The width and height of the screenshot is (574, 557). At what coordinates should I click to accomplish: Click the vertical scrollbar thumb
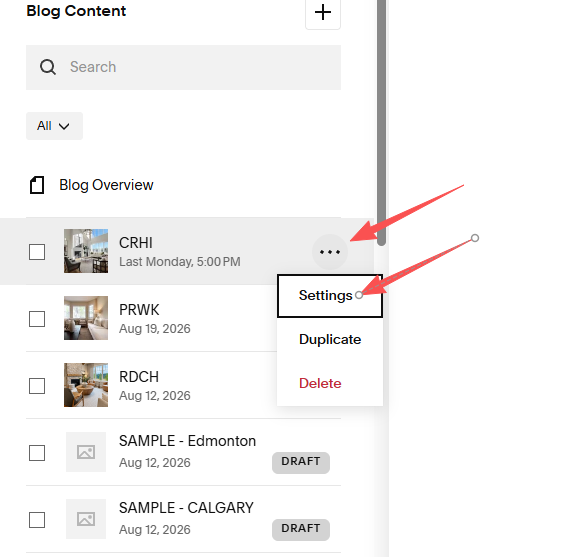point(381,123)
